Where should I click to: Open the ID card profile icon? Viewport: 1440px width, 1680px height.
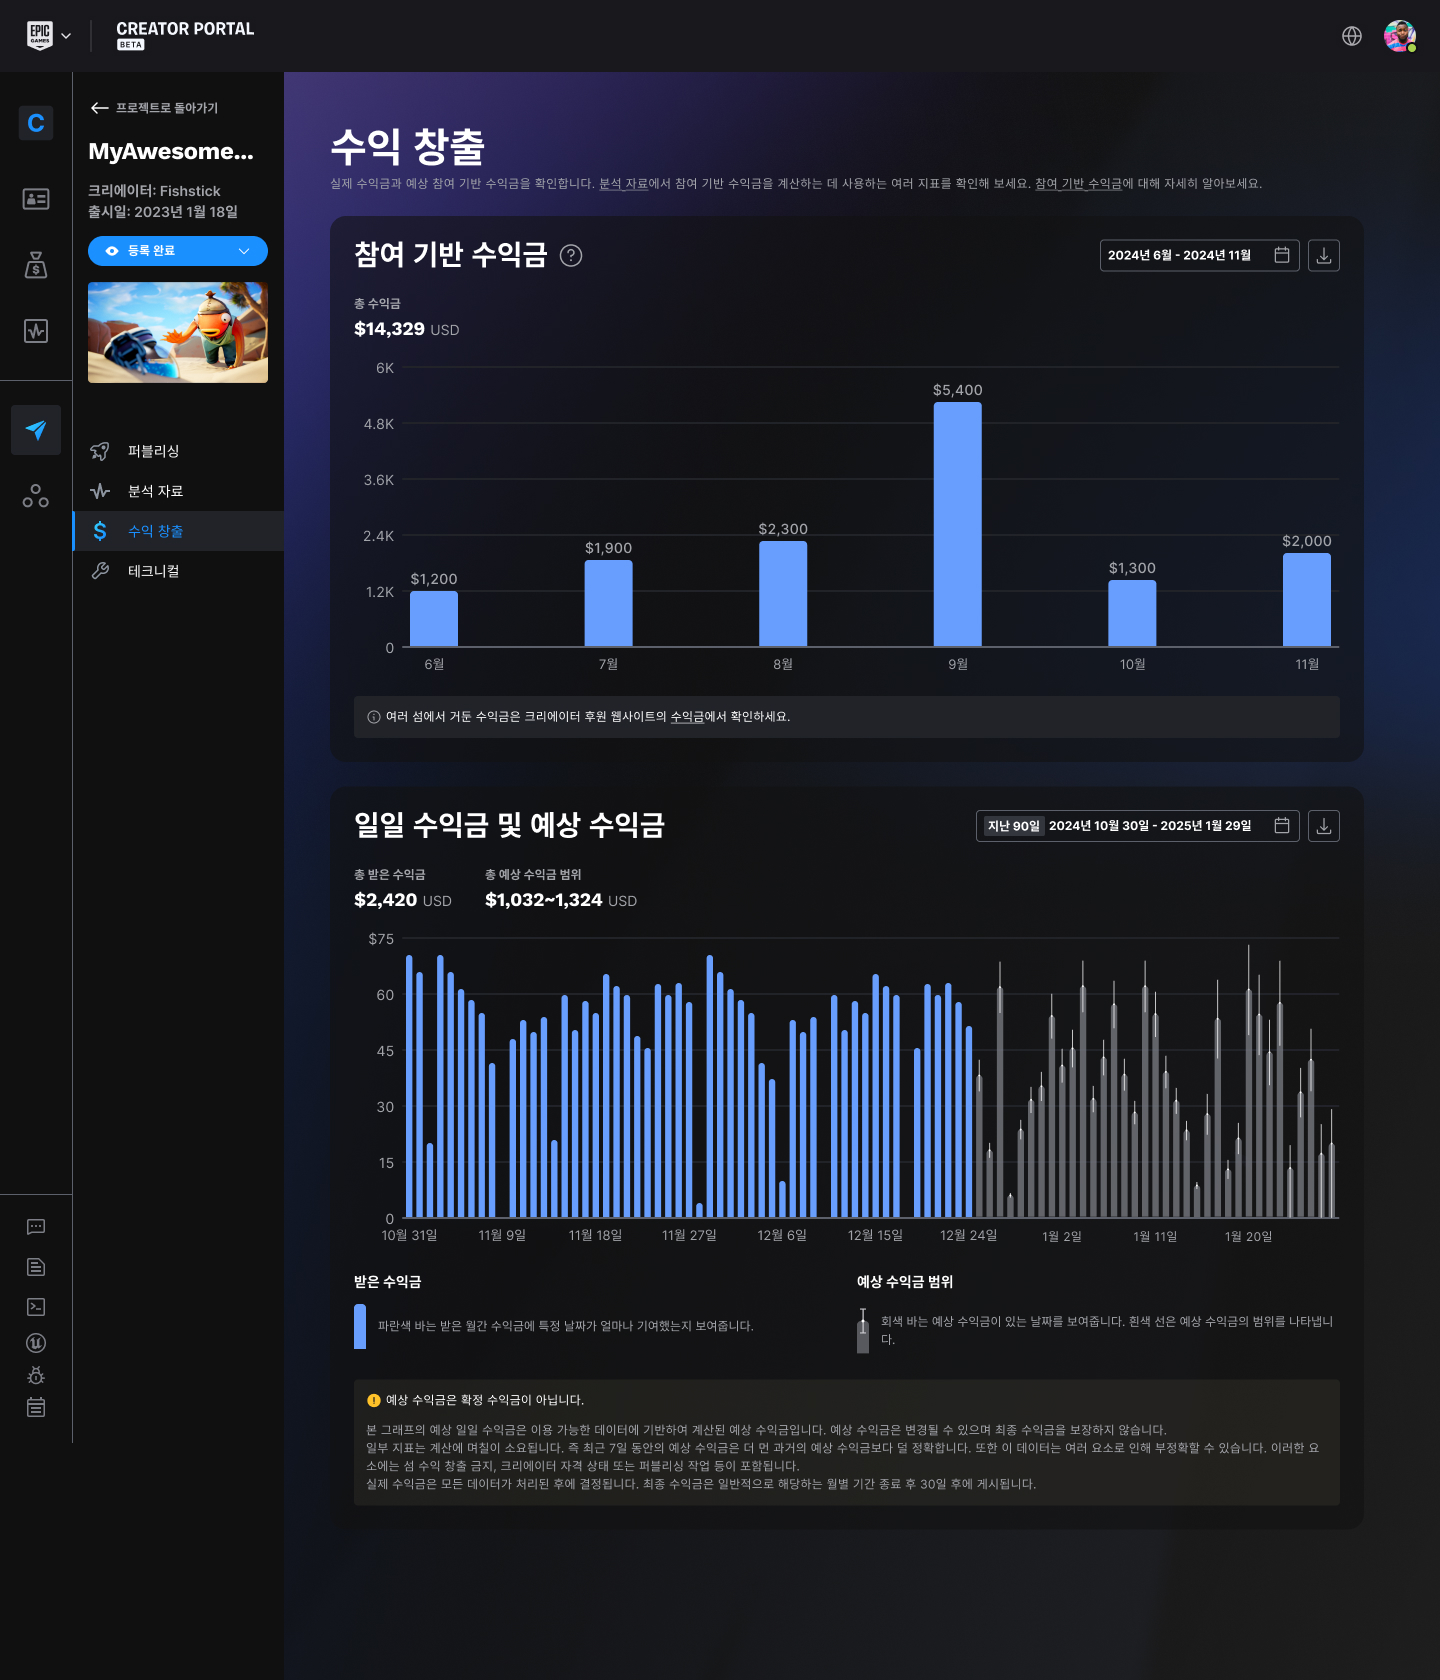(x=36, y=199)
